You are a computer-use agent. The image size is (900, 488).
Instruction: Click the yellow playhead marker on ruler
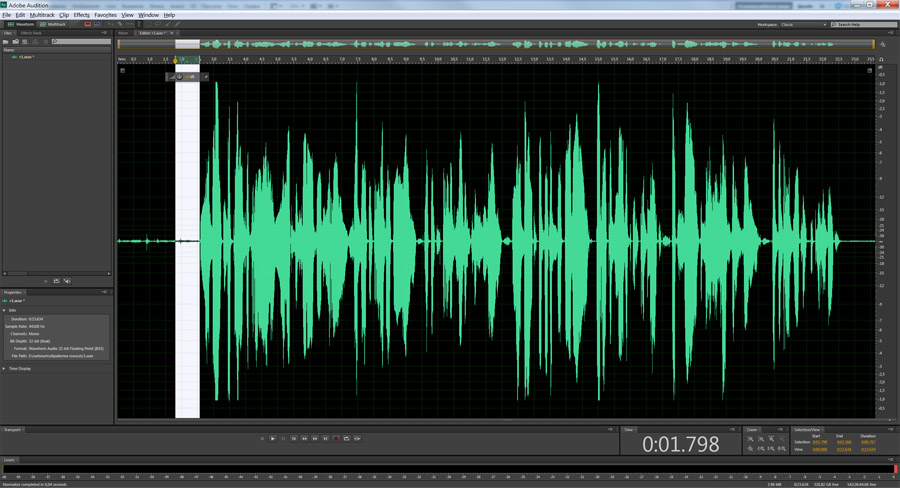175,60
